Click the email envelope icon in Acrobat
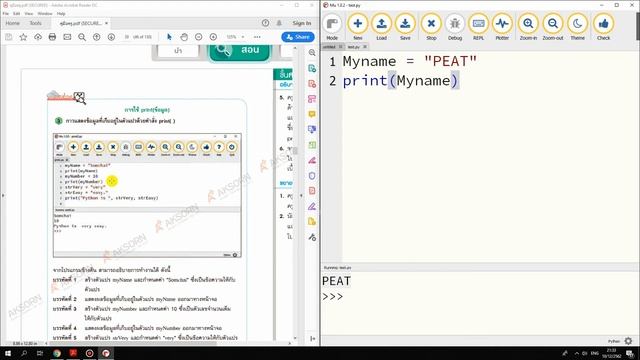The width and height of the screenshot is (640, 360). [67, 37]
